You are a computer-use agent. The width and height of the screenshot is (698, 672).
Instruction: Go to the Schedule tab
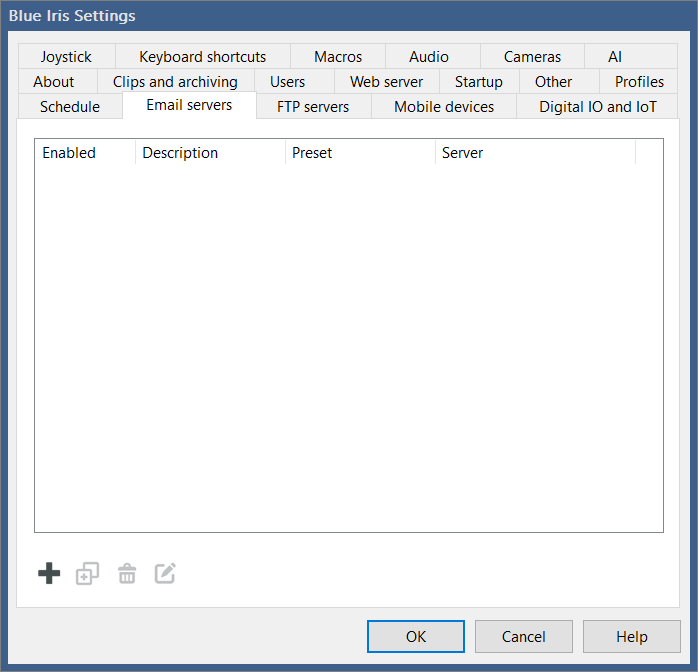click(x=70, y=106)
